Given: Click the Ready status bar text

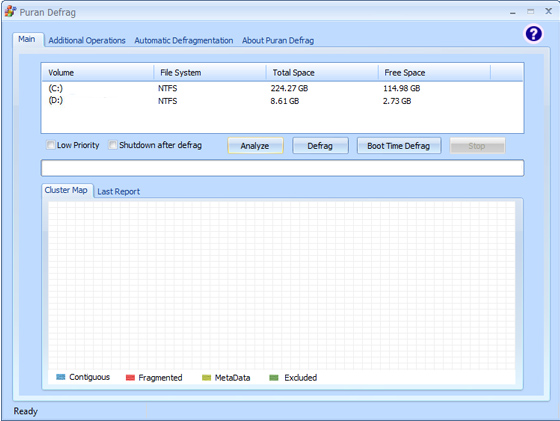Looking at the screenshot, I should [x=25, y=411].
